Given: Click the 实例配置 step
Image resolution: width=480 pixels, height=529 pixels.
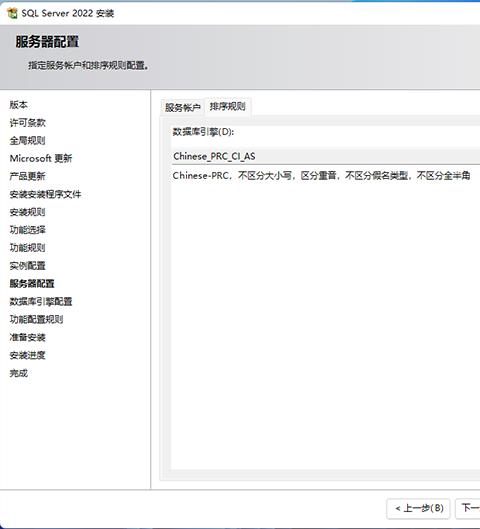Looking at the screenshot, I should click(27, 266).
